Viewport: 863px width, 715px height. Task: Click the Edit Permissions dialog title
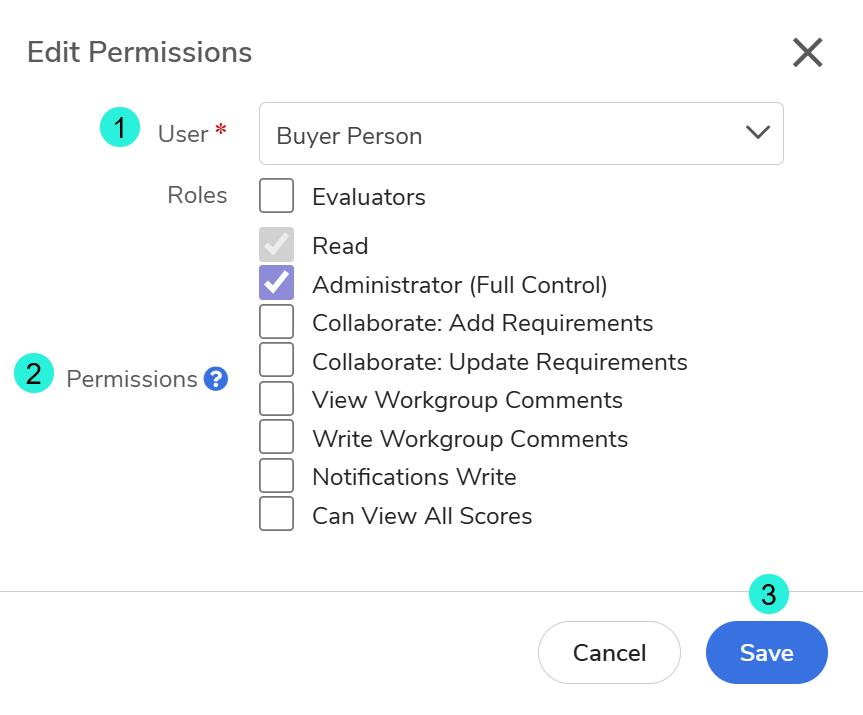pos(139,52)
